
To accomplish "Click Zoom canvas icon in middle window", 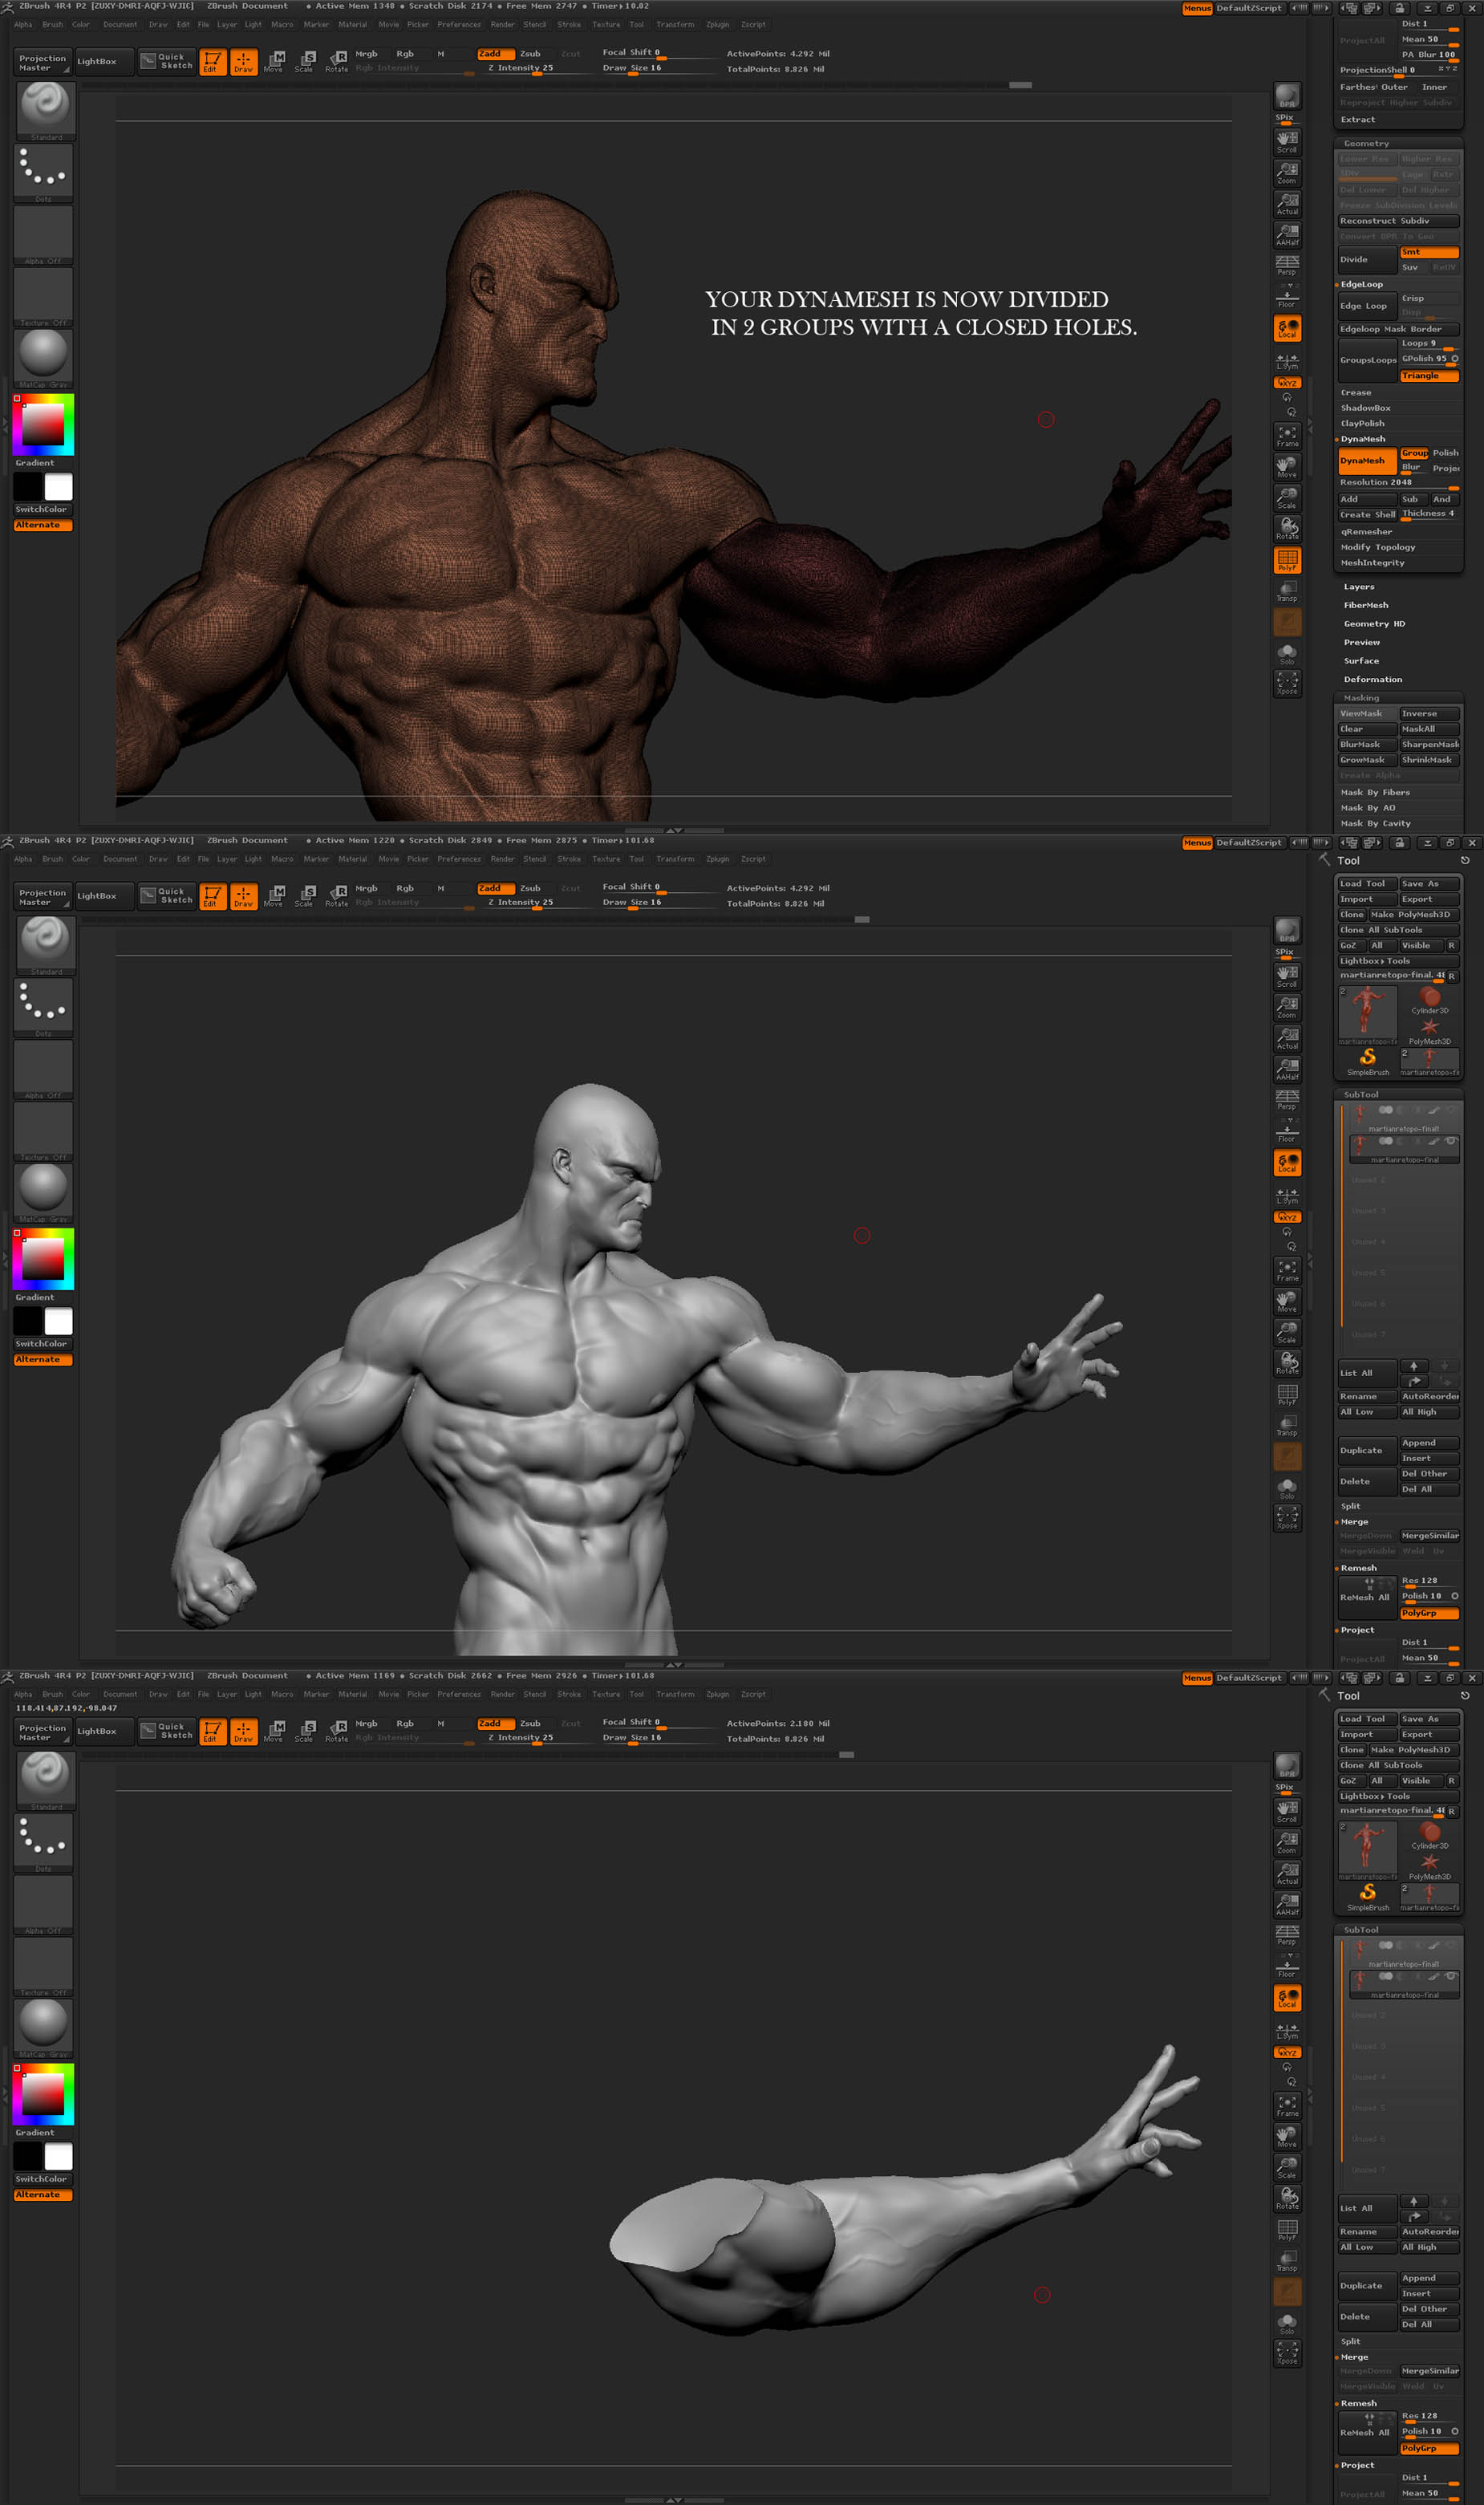I will 1287,1007.
